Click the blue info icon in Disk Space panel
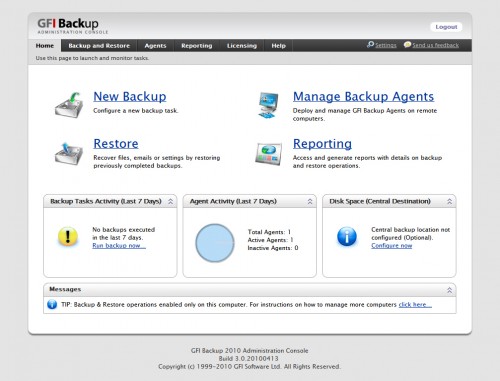Viewport: 500px width, 381px height. click(347, 236)
